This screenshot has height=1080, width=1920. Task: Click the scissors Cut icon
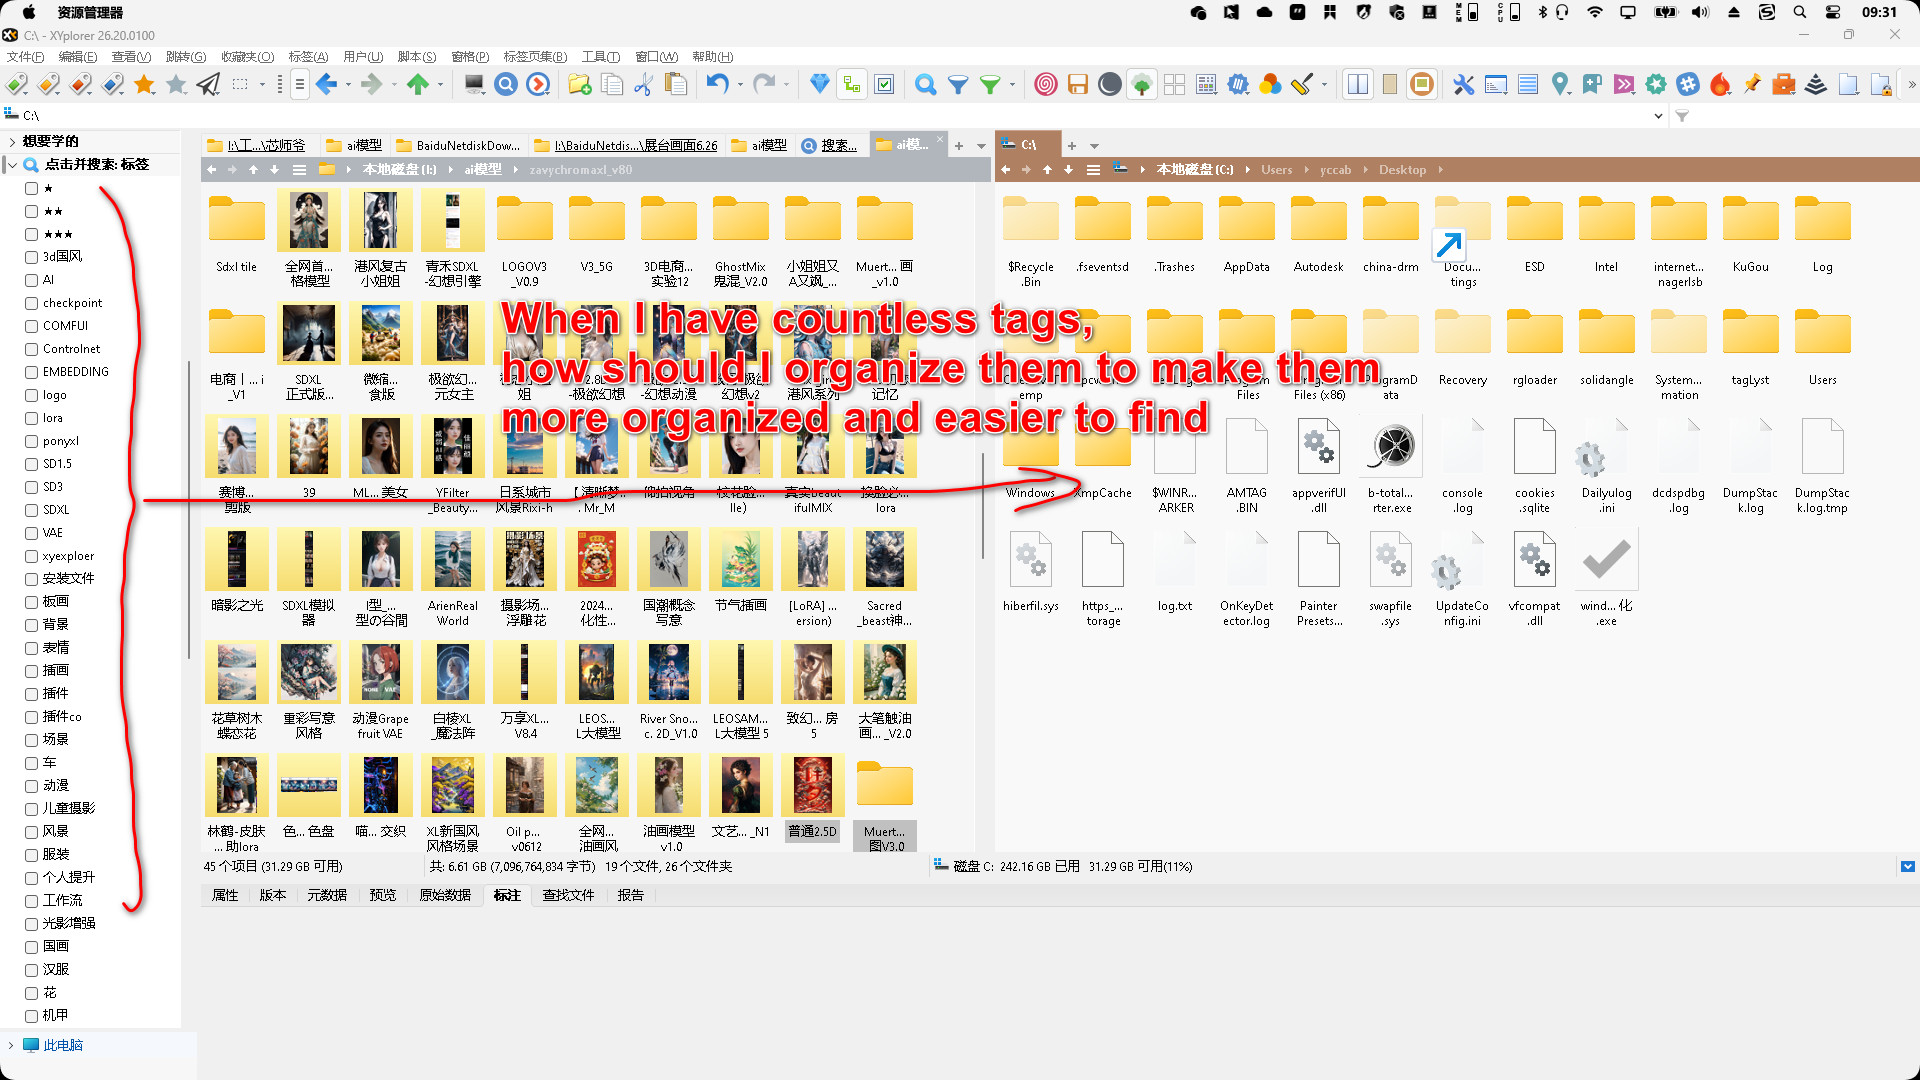pos(643,85)
